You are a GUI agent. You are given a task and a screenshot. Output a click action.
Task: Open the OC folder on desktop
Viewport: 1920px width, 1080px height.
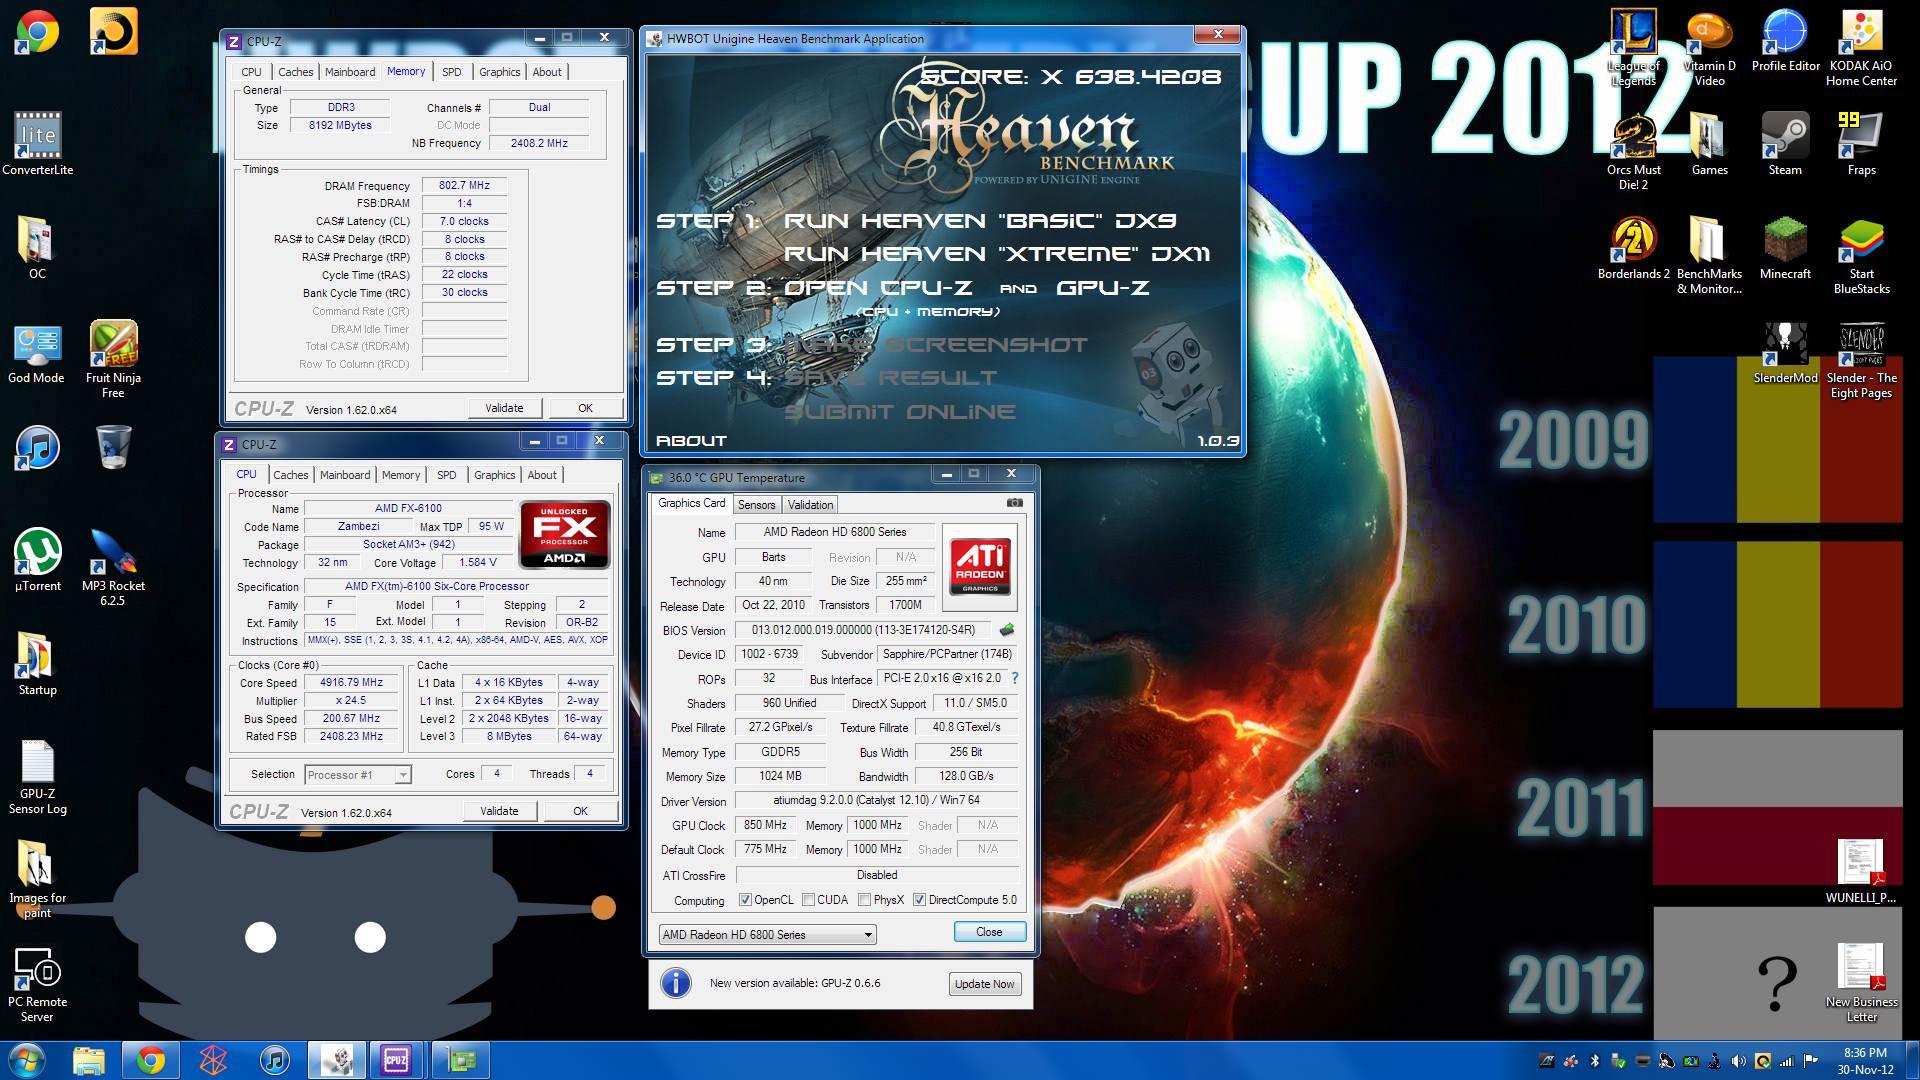click(x=37, y=248)
